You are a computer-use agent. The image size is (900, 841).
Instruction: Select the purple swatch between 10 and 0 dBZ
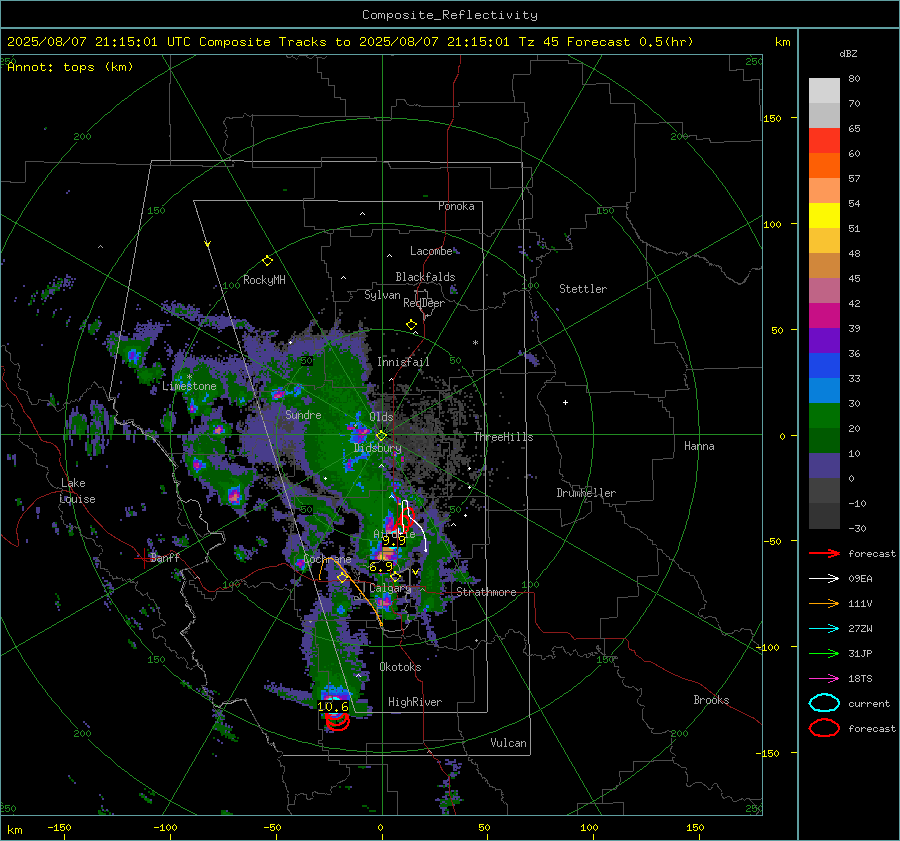click(824, 466)
